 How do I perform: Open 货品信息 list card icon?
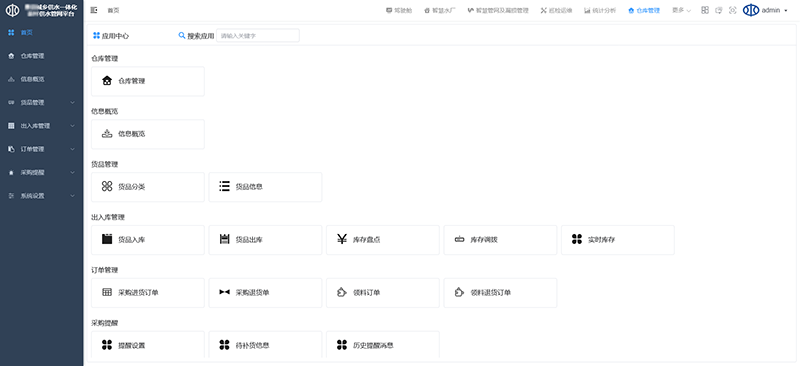[x=224, y=186]
